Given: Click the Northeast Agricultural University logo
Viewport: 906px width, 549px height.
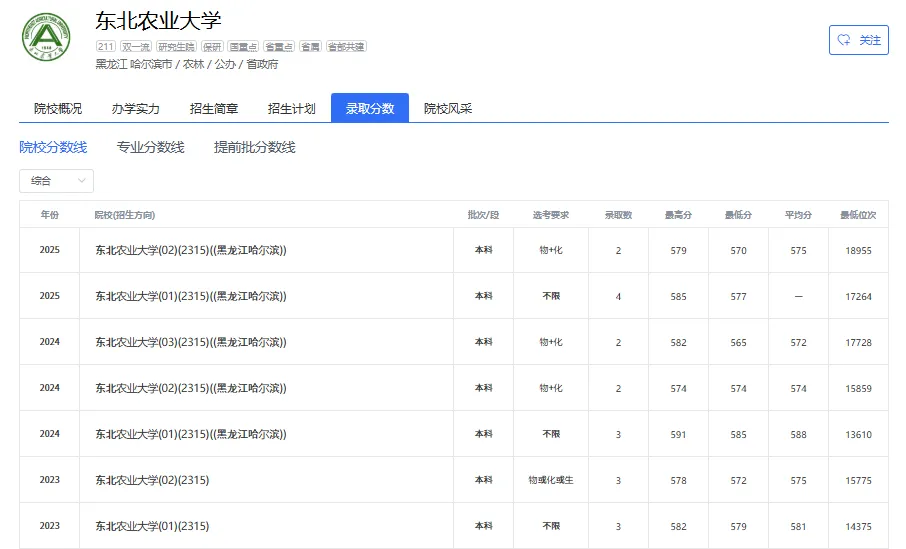Looking at the screenshot, I should click(46, 37).
